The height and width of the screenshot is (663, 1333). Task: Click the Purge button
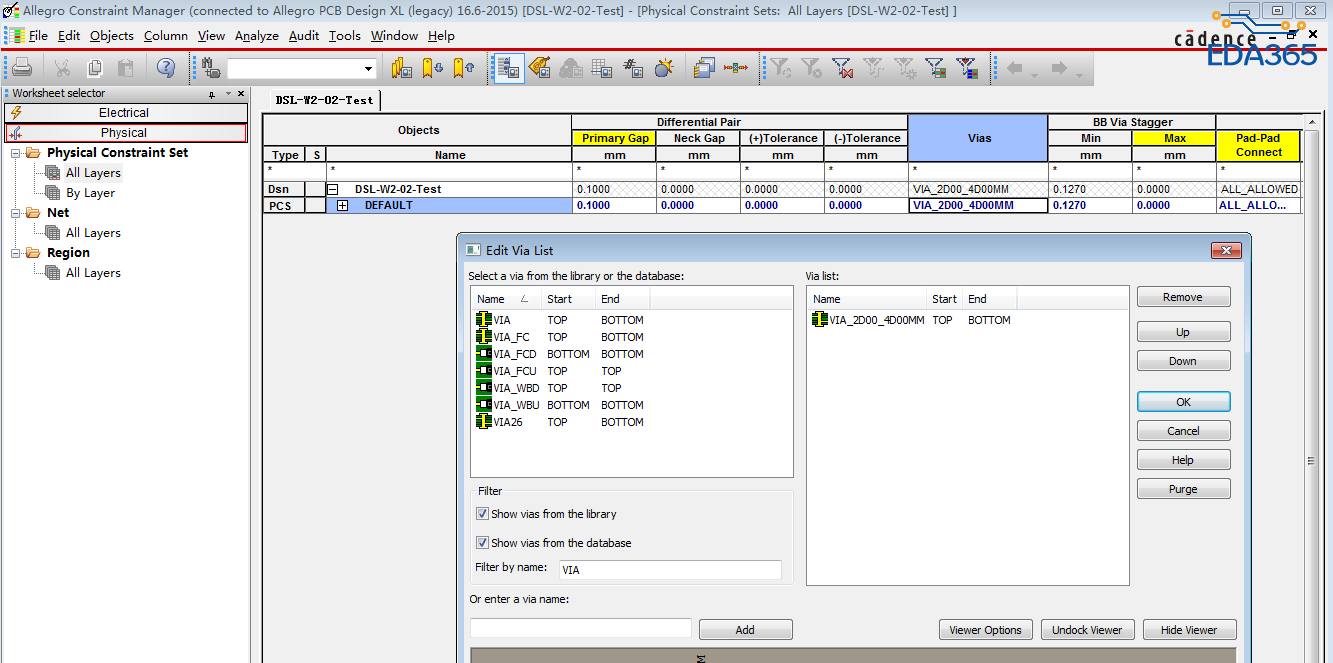point(1183,489)
